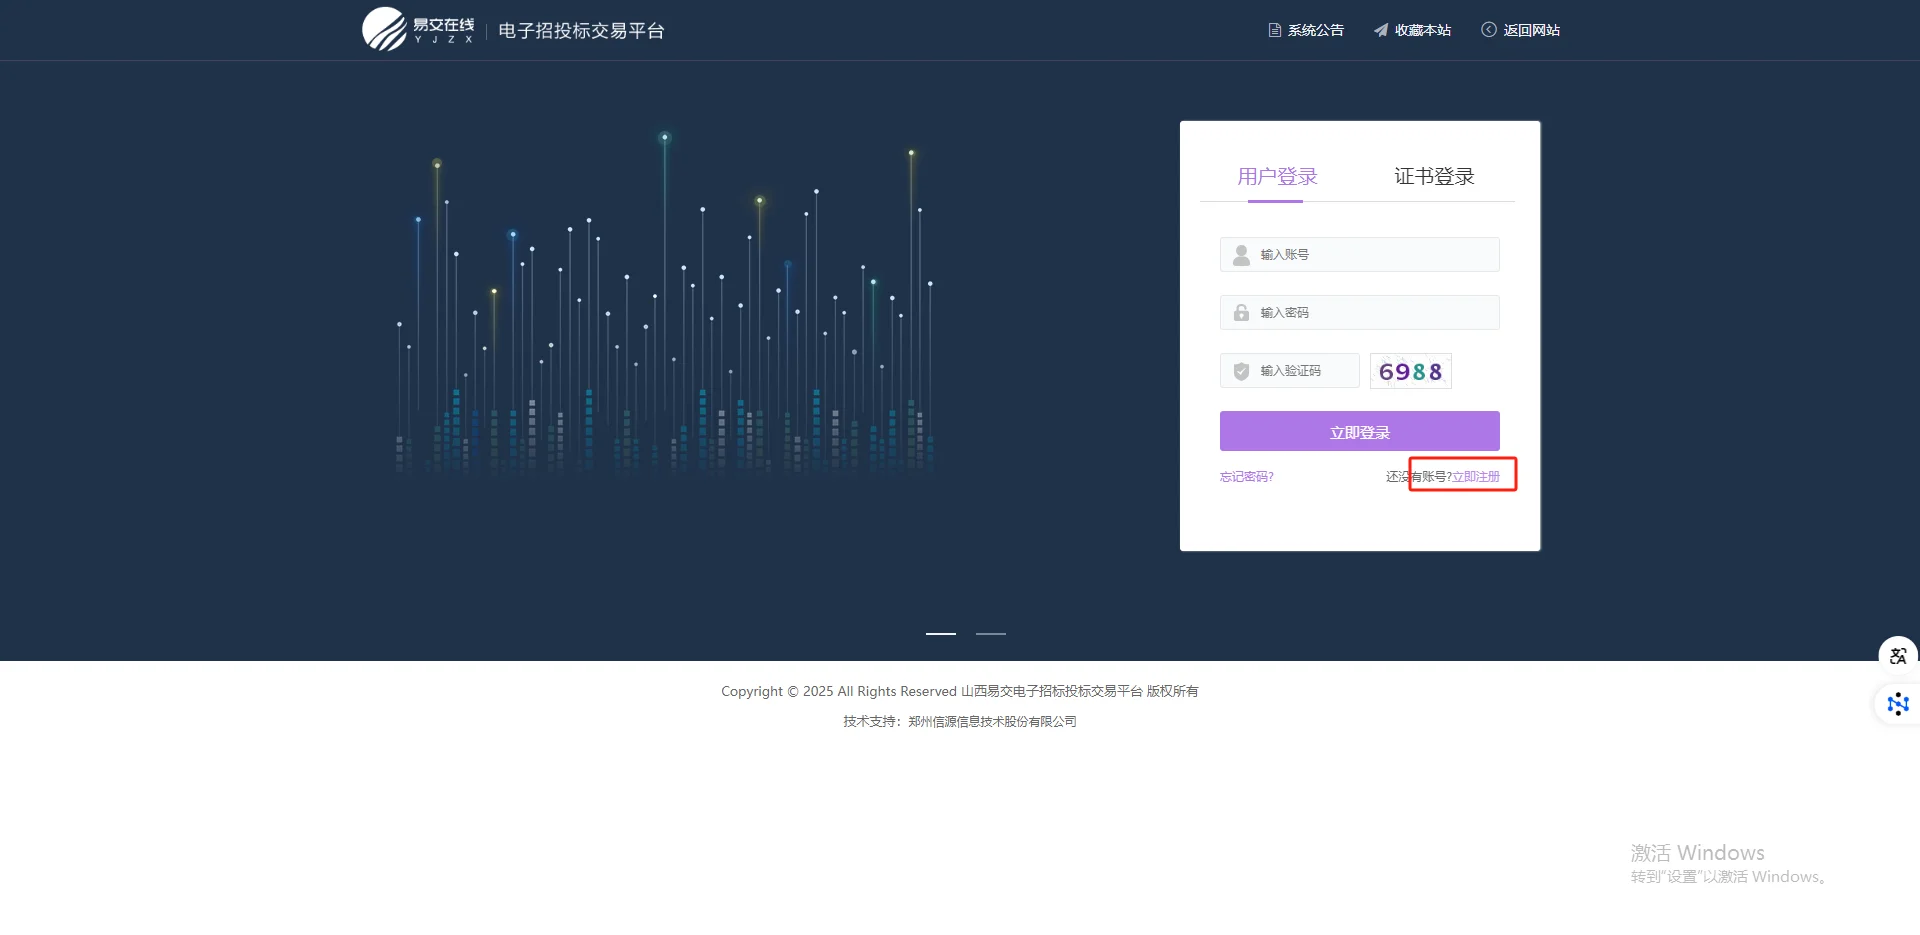
Task: Click the 6988 captcha image to refresh it
Action: (1410, 370)
